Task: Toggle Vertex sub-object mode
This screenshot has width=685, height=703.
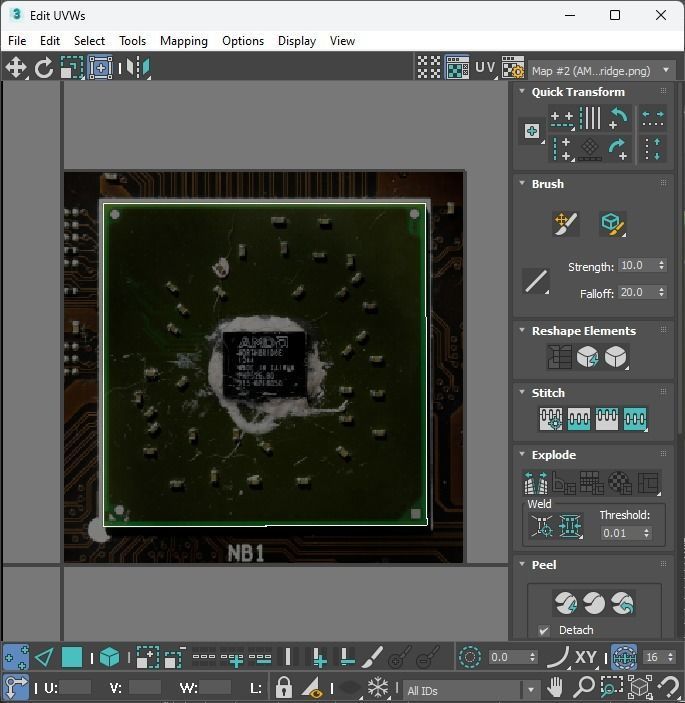Action: [x=16, y=657]
